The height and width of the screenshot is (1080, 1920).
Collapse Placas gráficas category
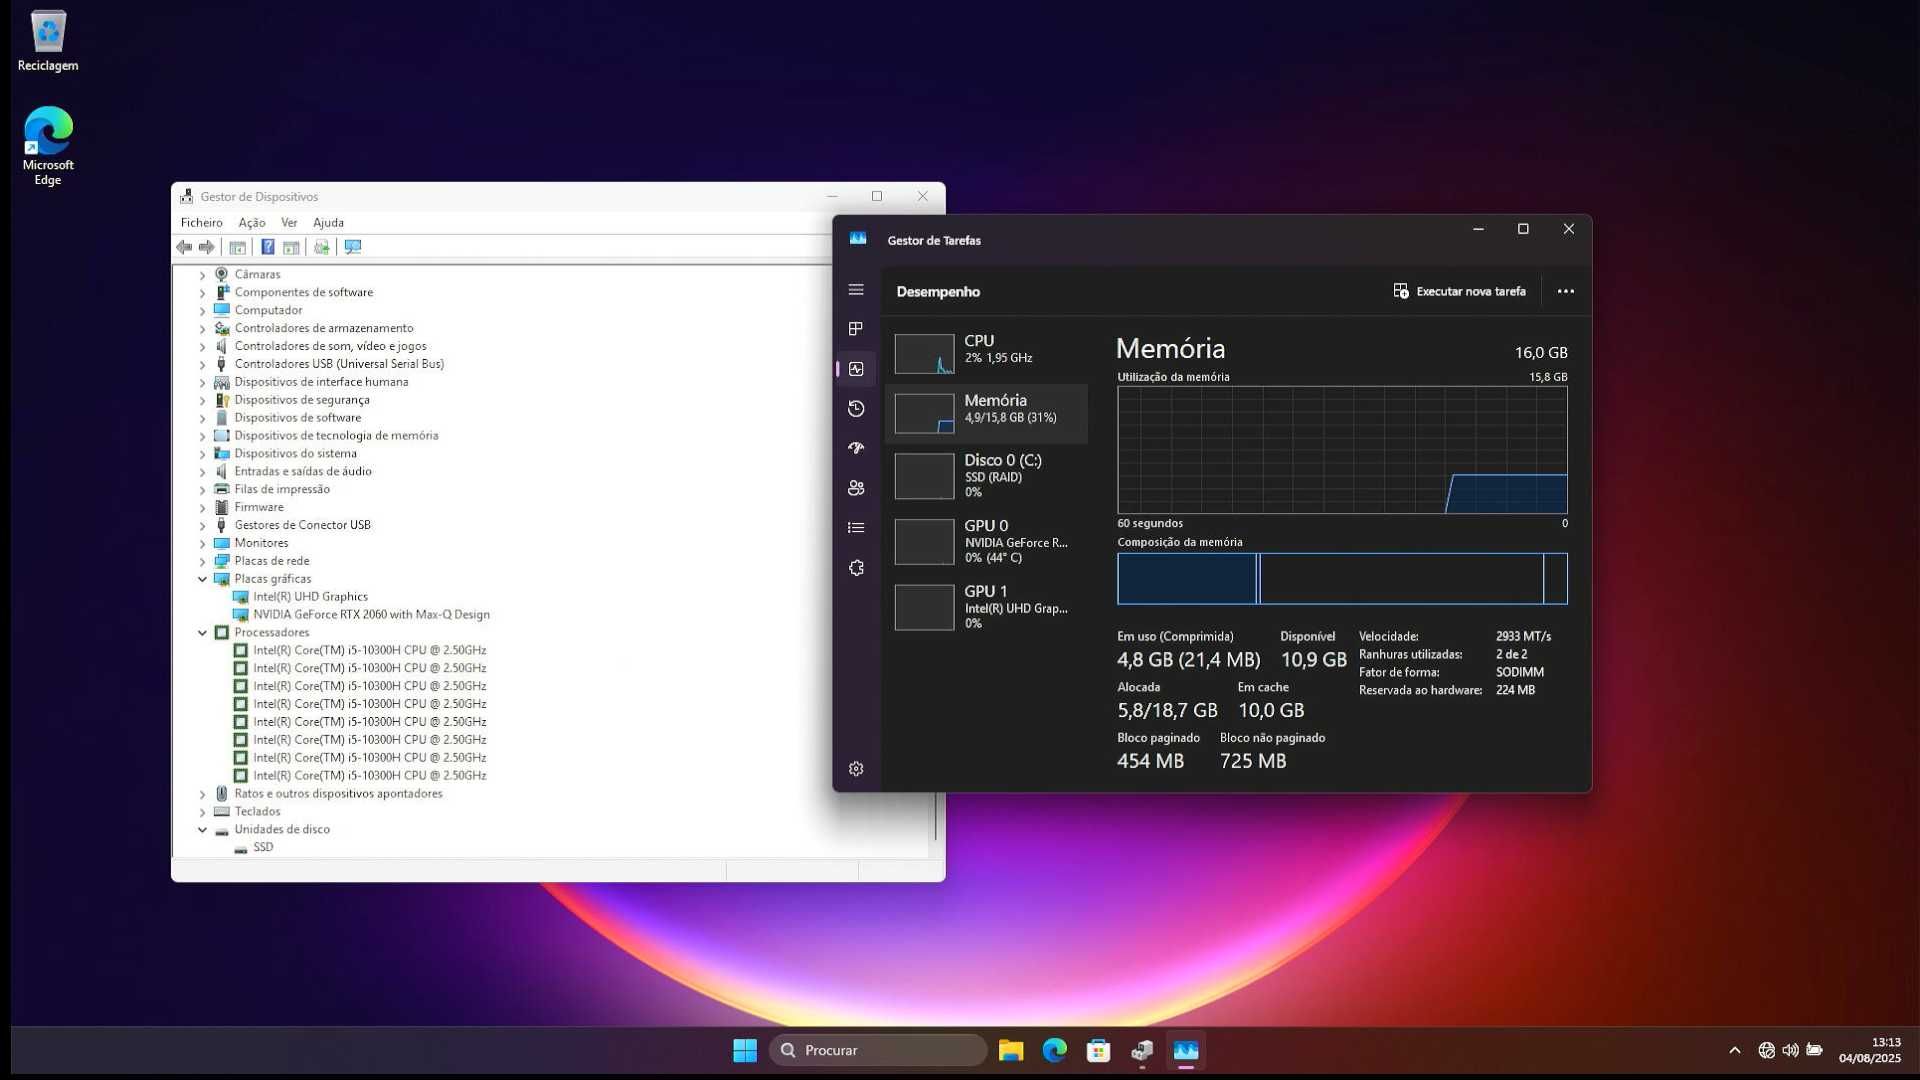pos(203,579)
